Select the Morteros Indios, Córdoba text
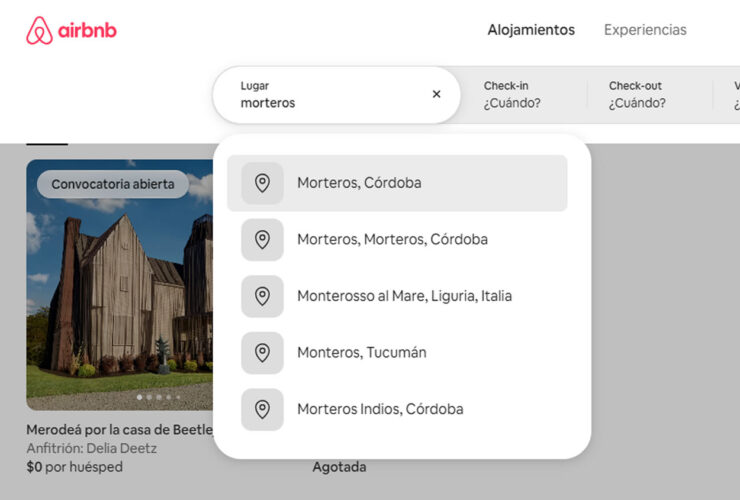This screenshot has width=740, height=500. (x=380, y=409)
